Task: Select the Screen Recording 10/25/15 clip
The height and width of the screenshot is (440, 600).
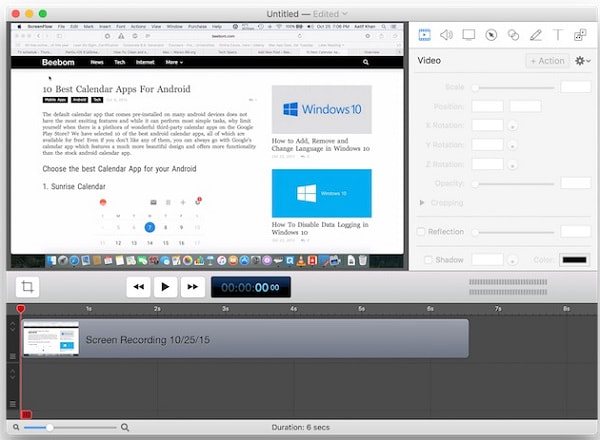Action: pyautogui.click(x=245, y=339)
